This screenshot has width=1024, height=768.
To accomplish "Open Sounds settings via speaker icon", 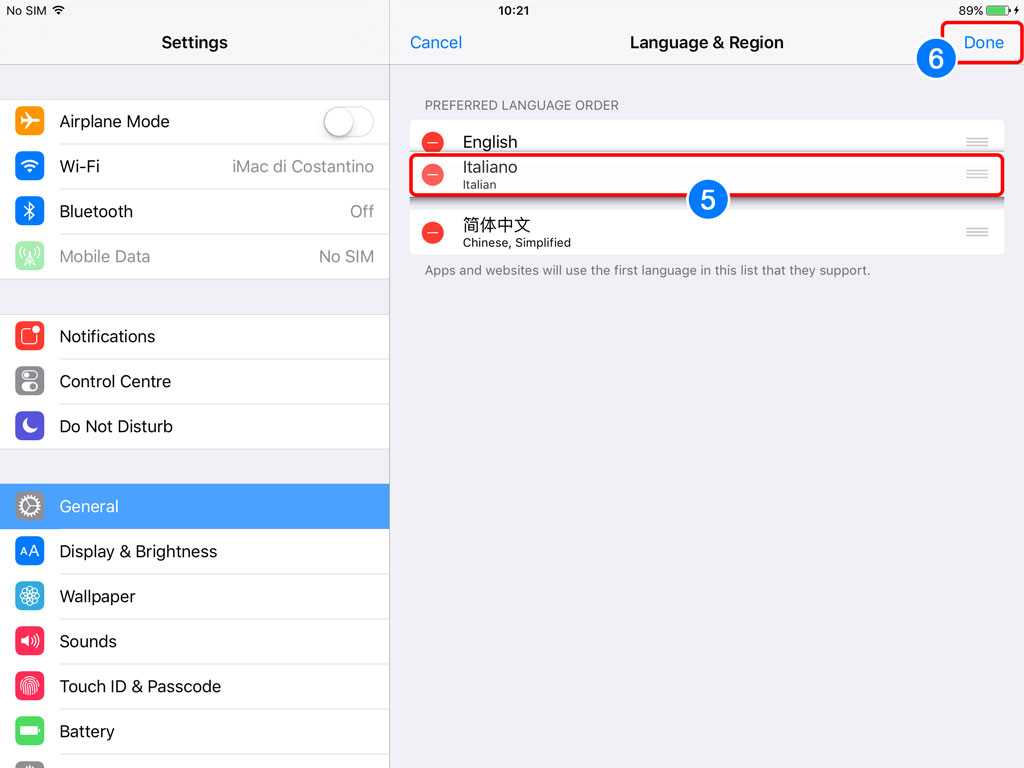I will (29, 641).
